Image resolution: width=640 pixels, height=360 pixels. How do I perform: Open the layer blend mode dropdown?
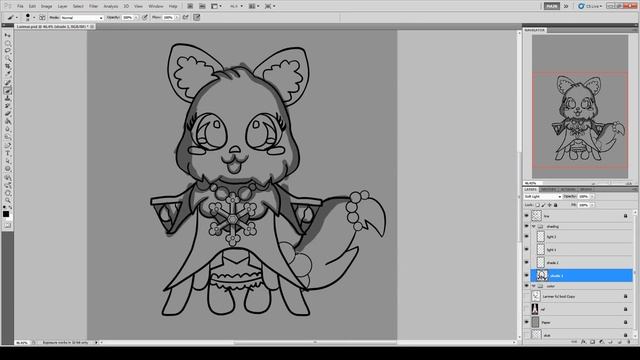pos(543,196)
